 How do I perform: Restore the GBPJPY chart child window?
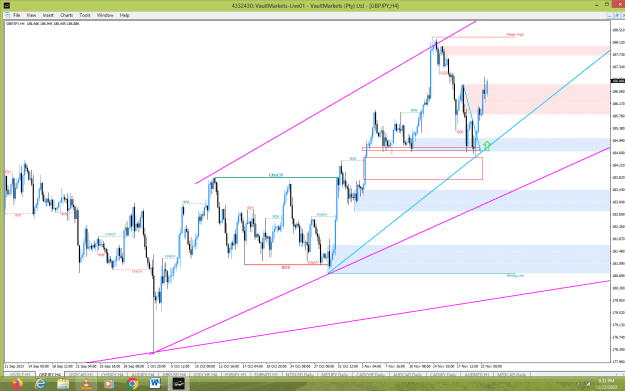click(x=616, y=15)
